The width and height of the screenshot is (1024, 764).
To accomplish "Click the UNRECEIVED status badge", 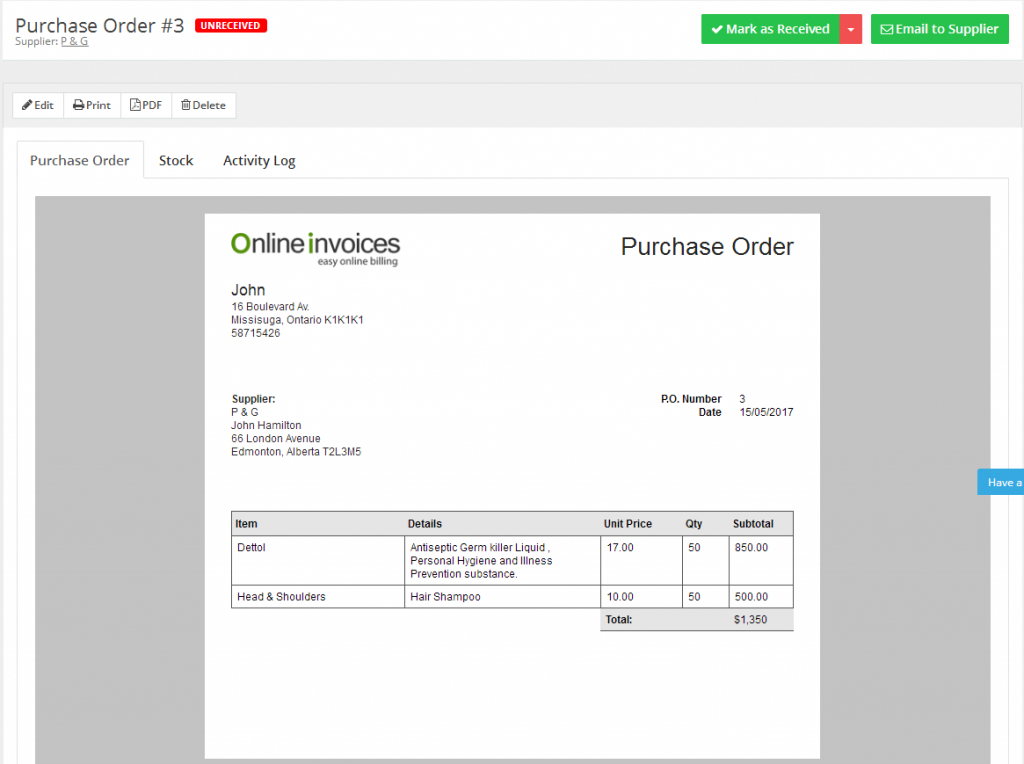I will click(230, 25).
